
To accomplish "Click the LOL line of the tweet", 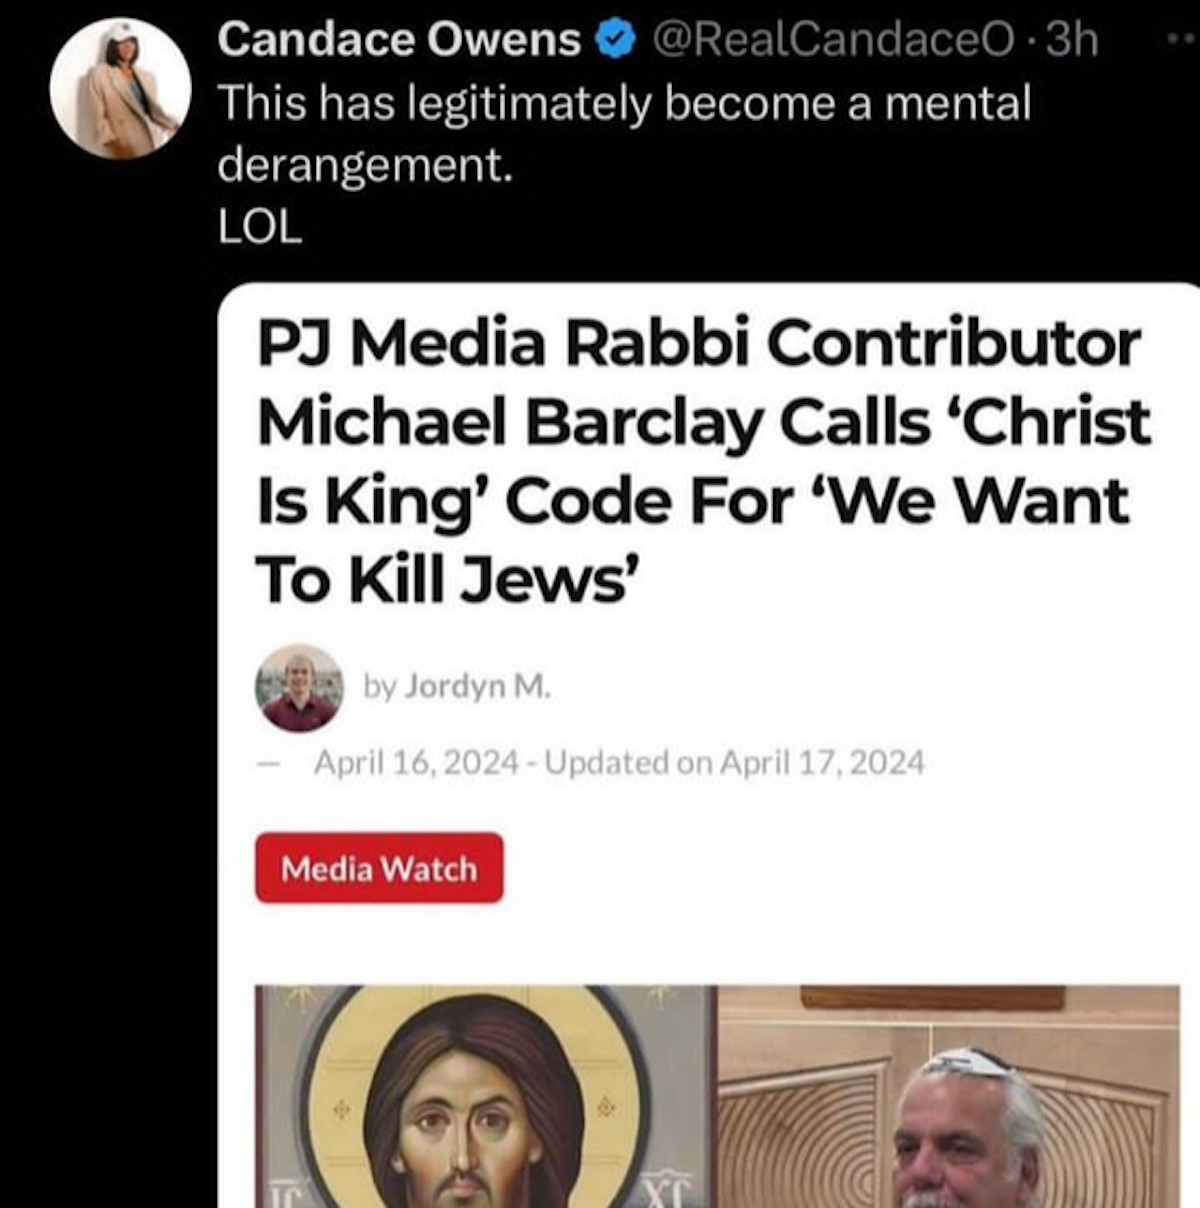I will click(259, 227).
